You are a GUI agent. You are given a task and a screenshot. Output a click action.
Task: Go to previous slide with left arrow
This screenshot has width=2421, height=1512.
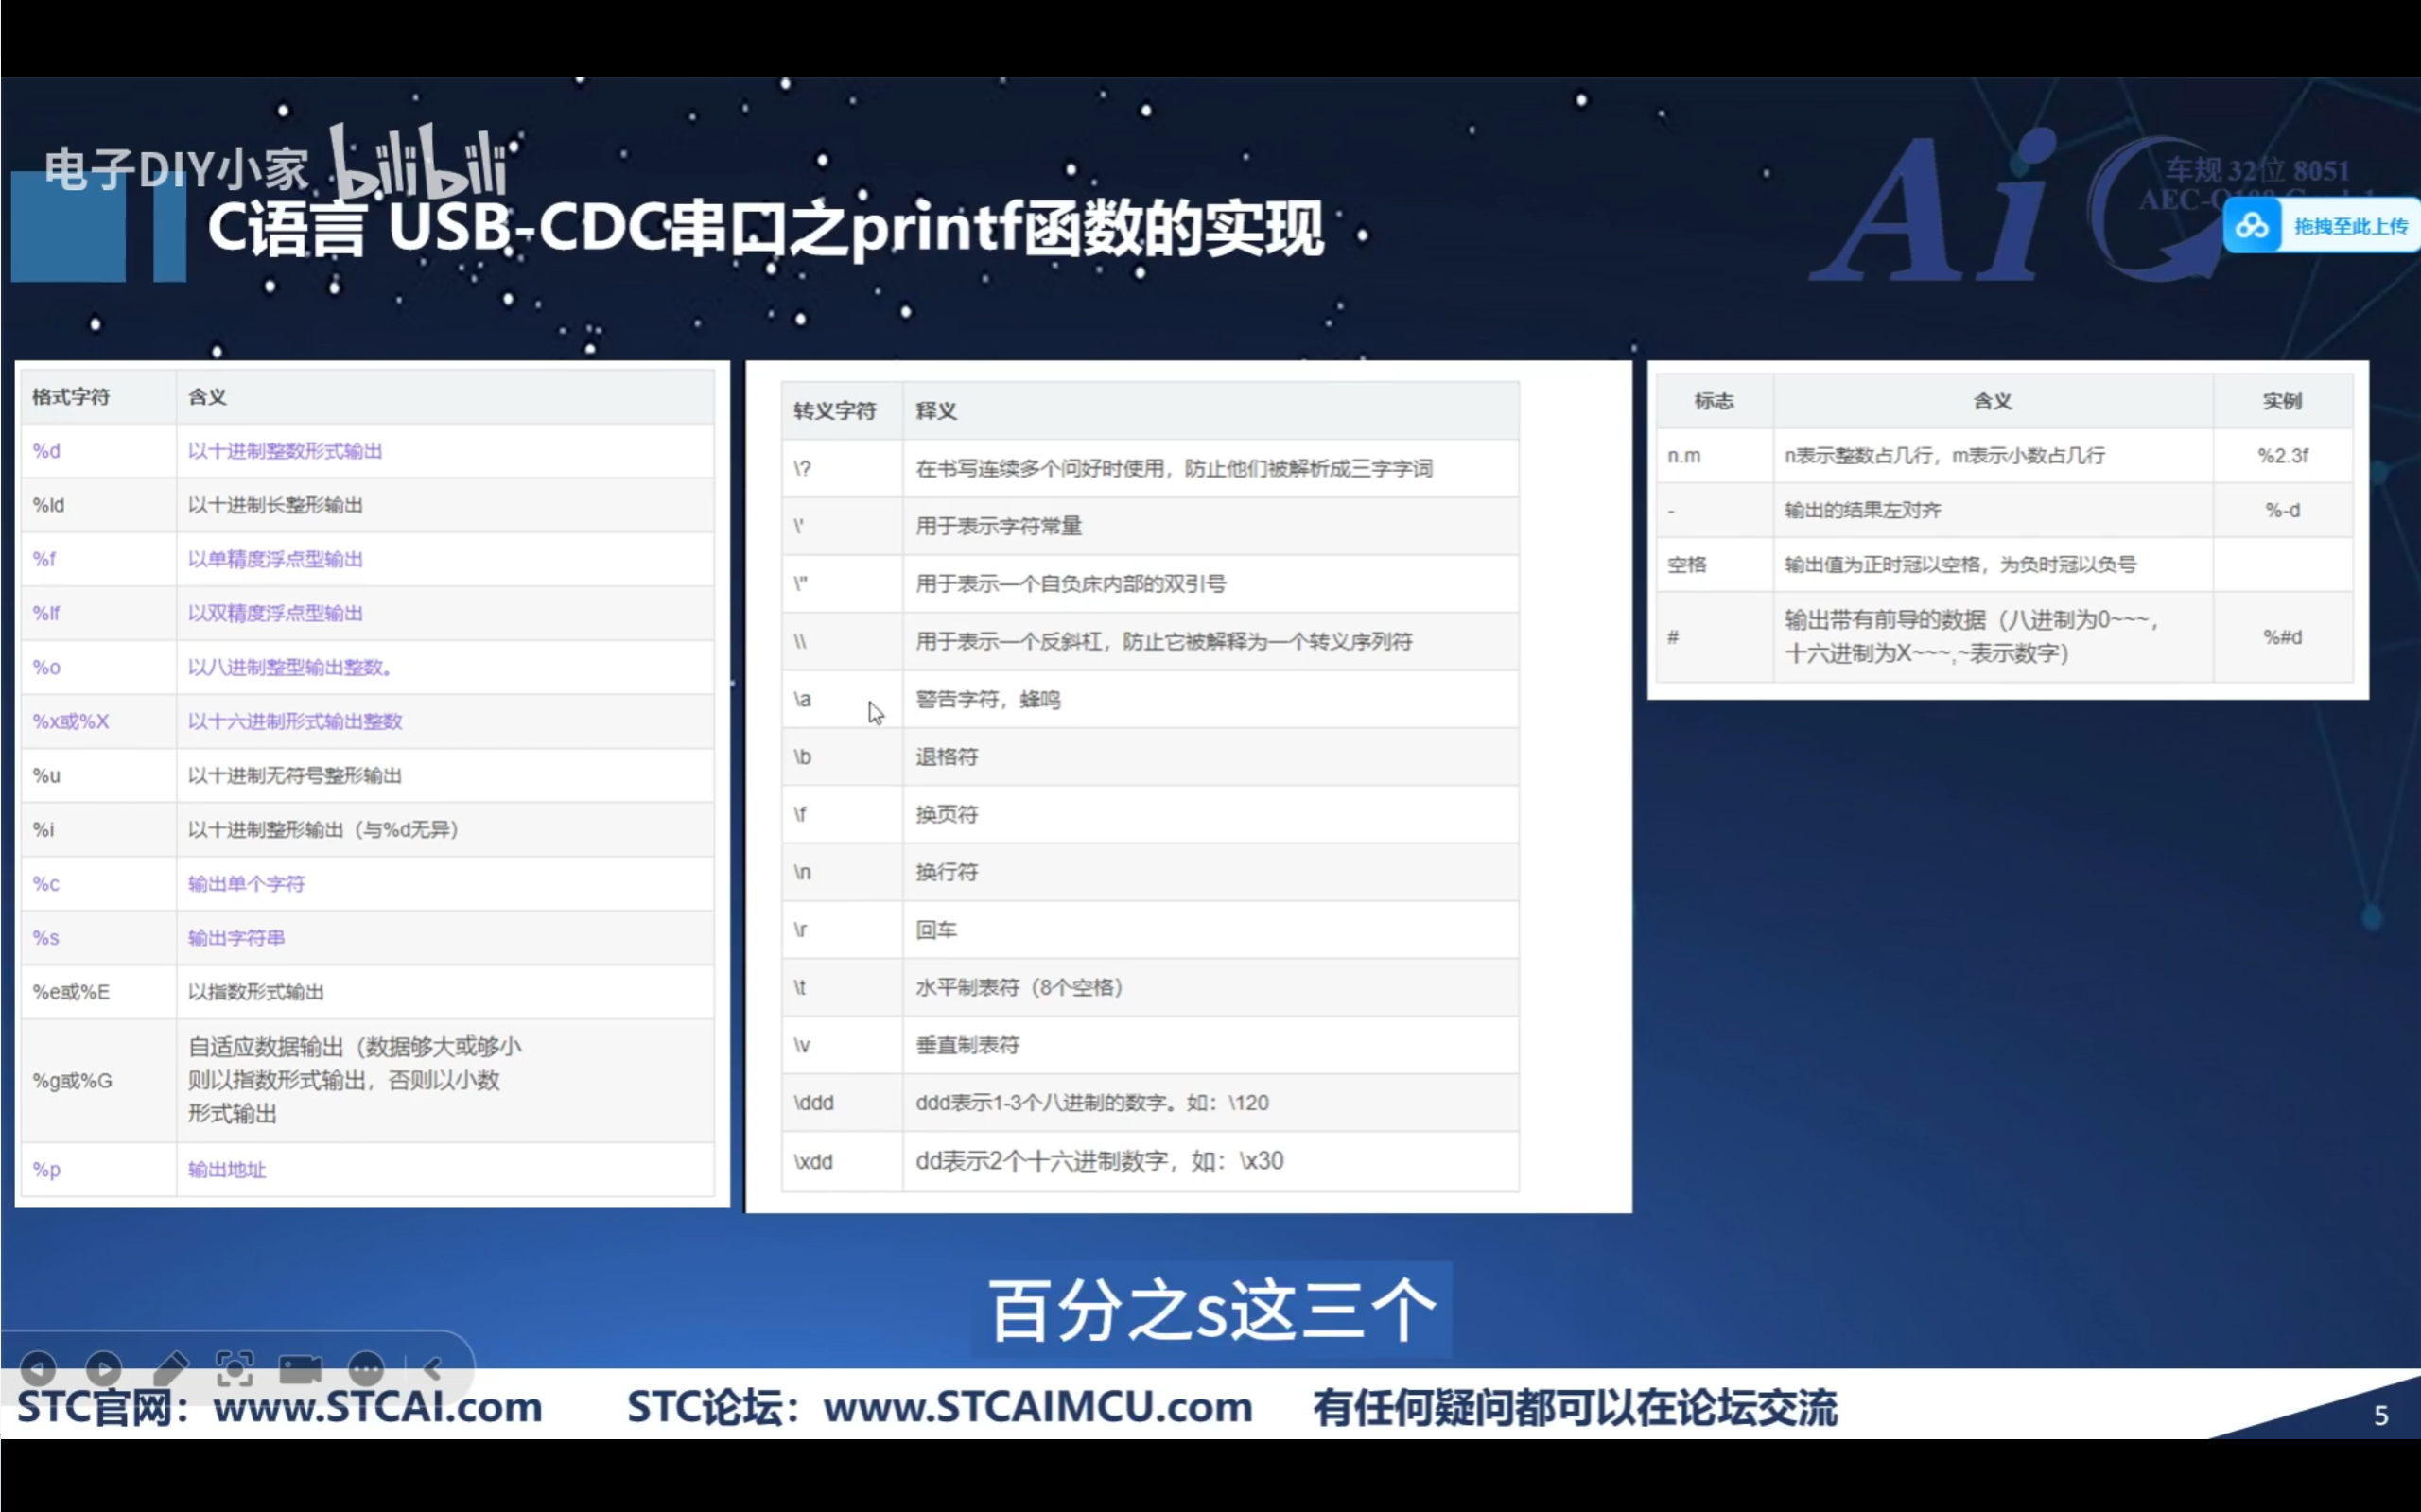point(38,1367)
